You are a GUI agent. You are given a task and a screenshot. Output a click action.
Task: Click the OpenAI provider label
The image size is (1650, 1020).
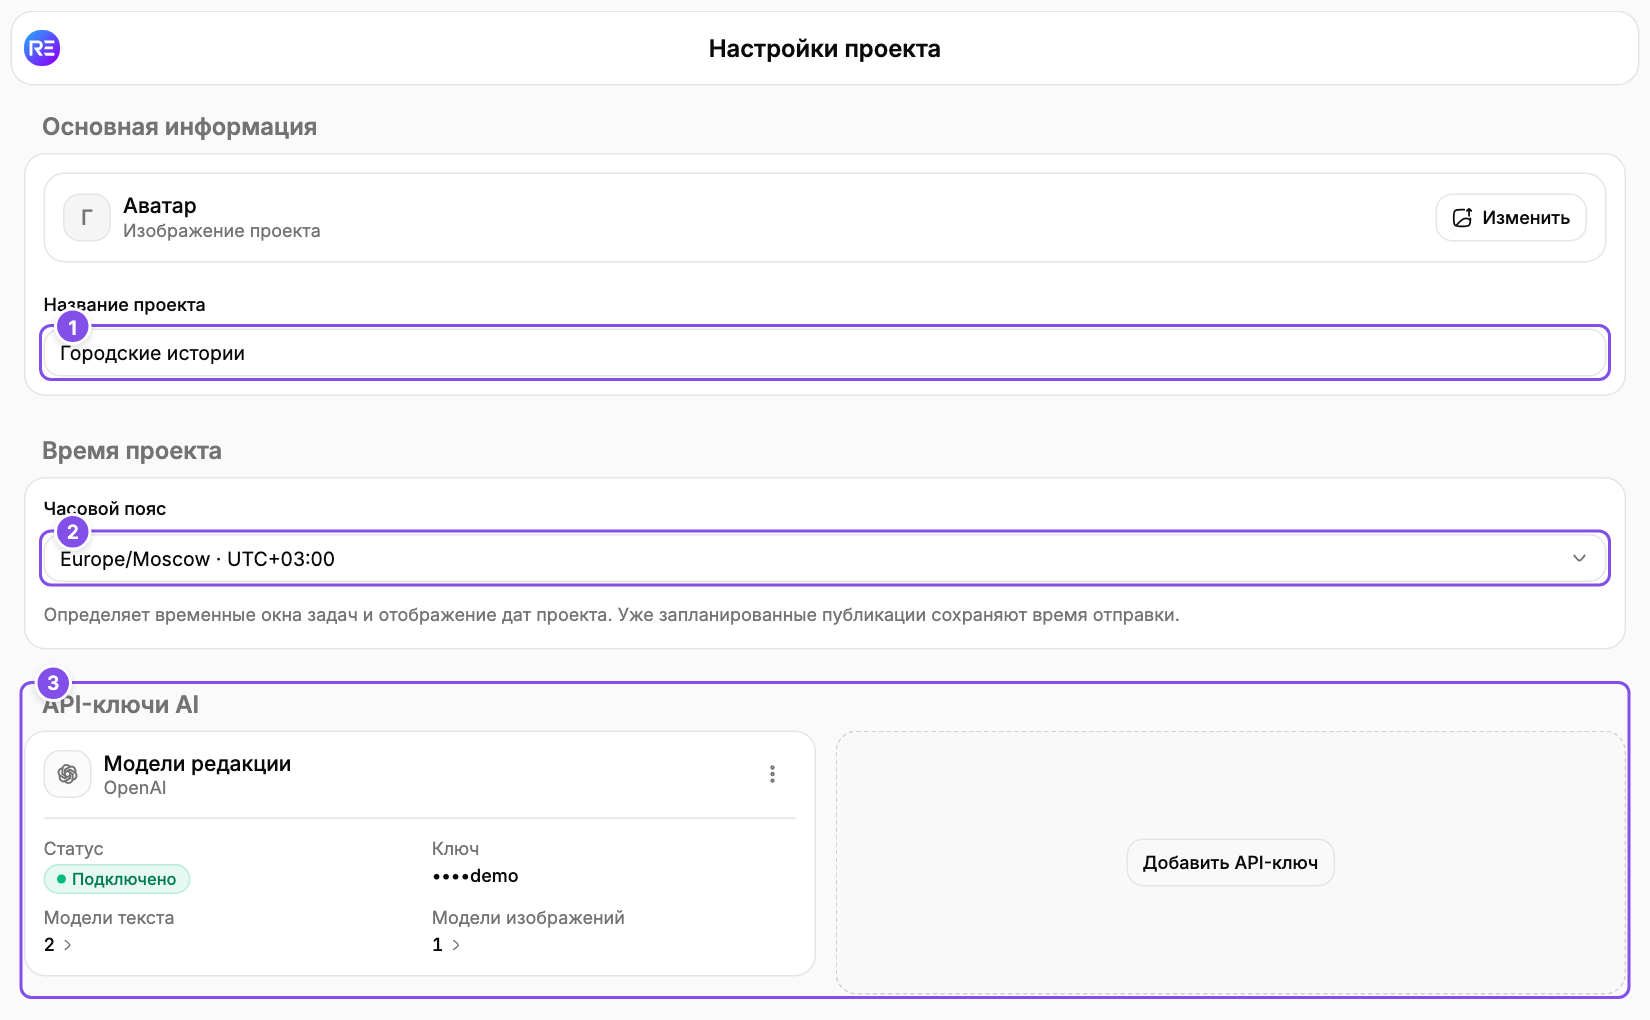pyautogui.click(x=135, y=788)
